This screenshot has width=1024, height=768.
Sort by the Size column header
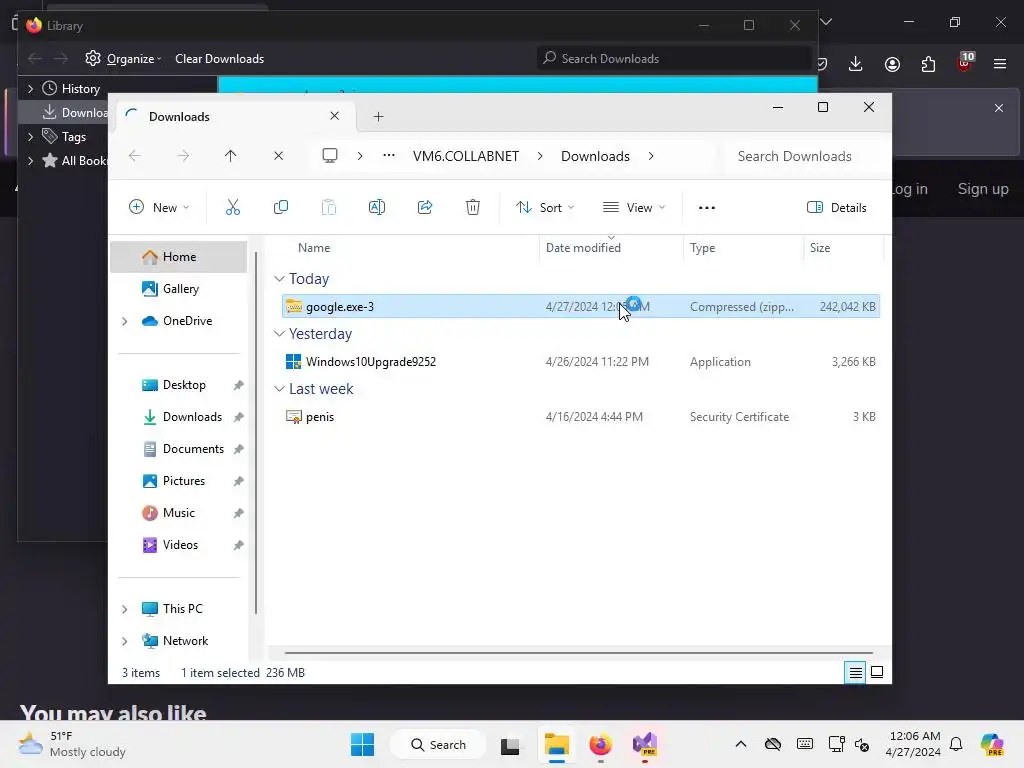pyautogui.click(x=843, y=248)
